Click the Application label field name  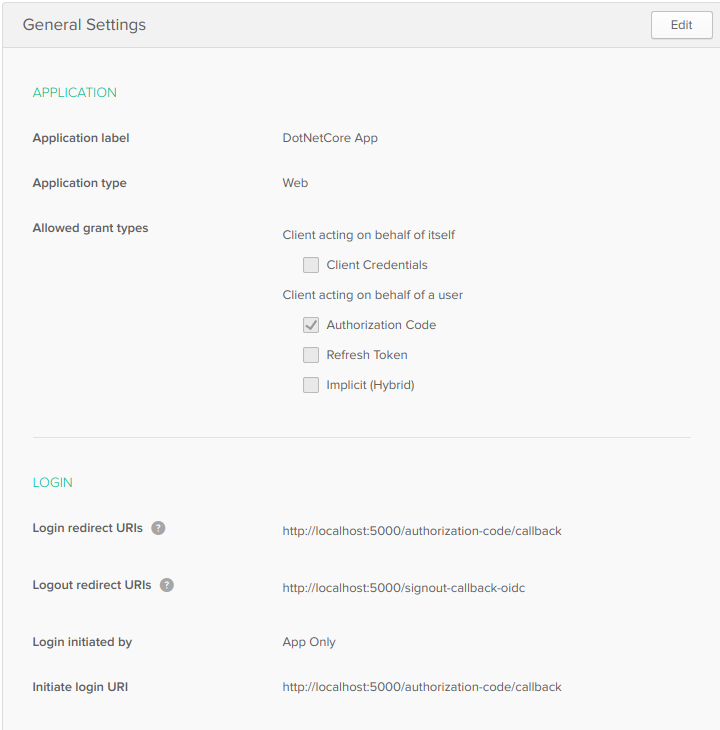click(81, 138)
